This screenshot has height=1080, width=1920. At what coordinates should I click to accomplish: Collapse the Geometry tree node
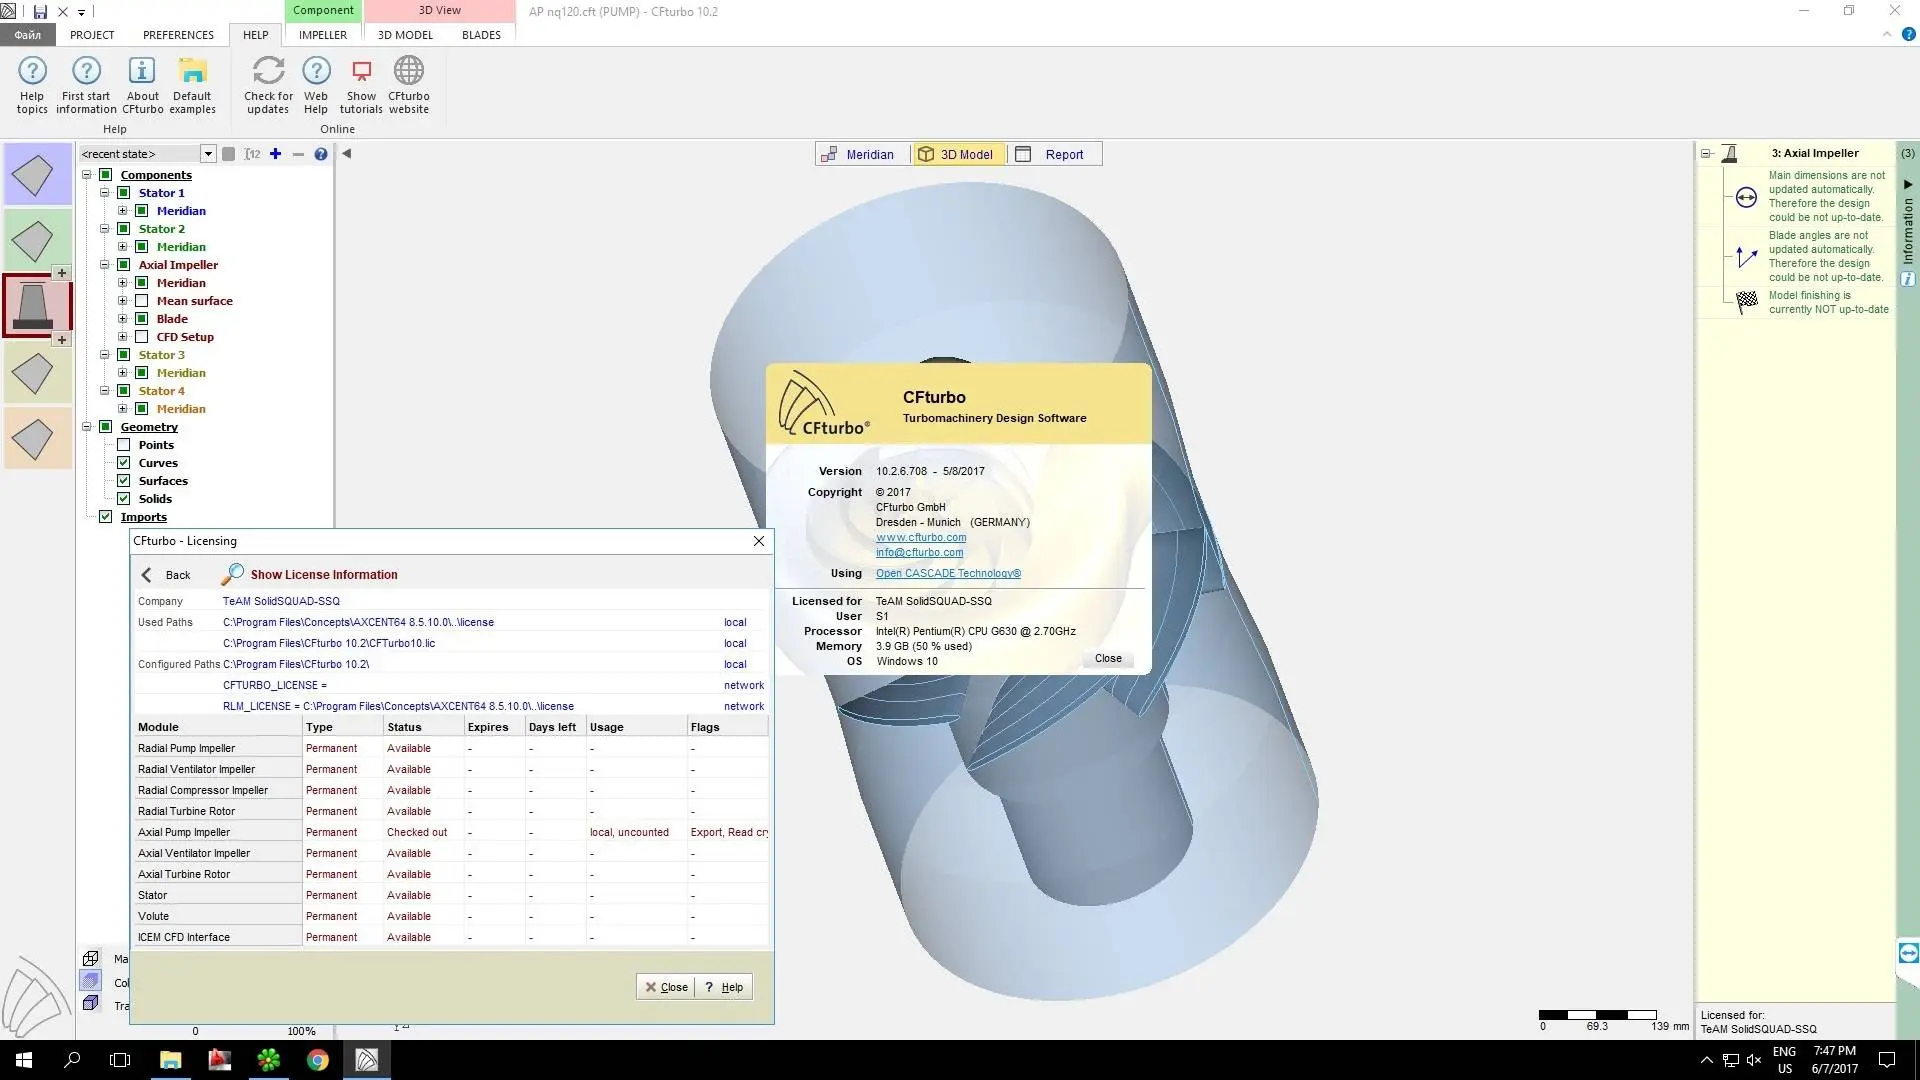tap(87, 427)
